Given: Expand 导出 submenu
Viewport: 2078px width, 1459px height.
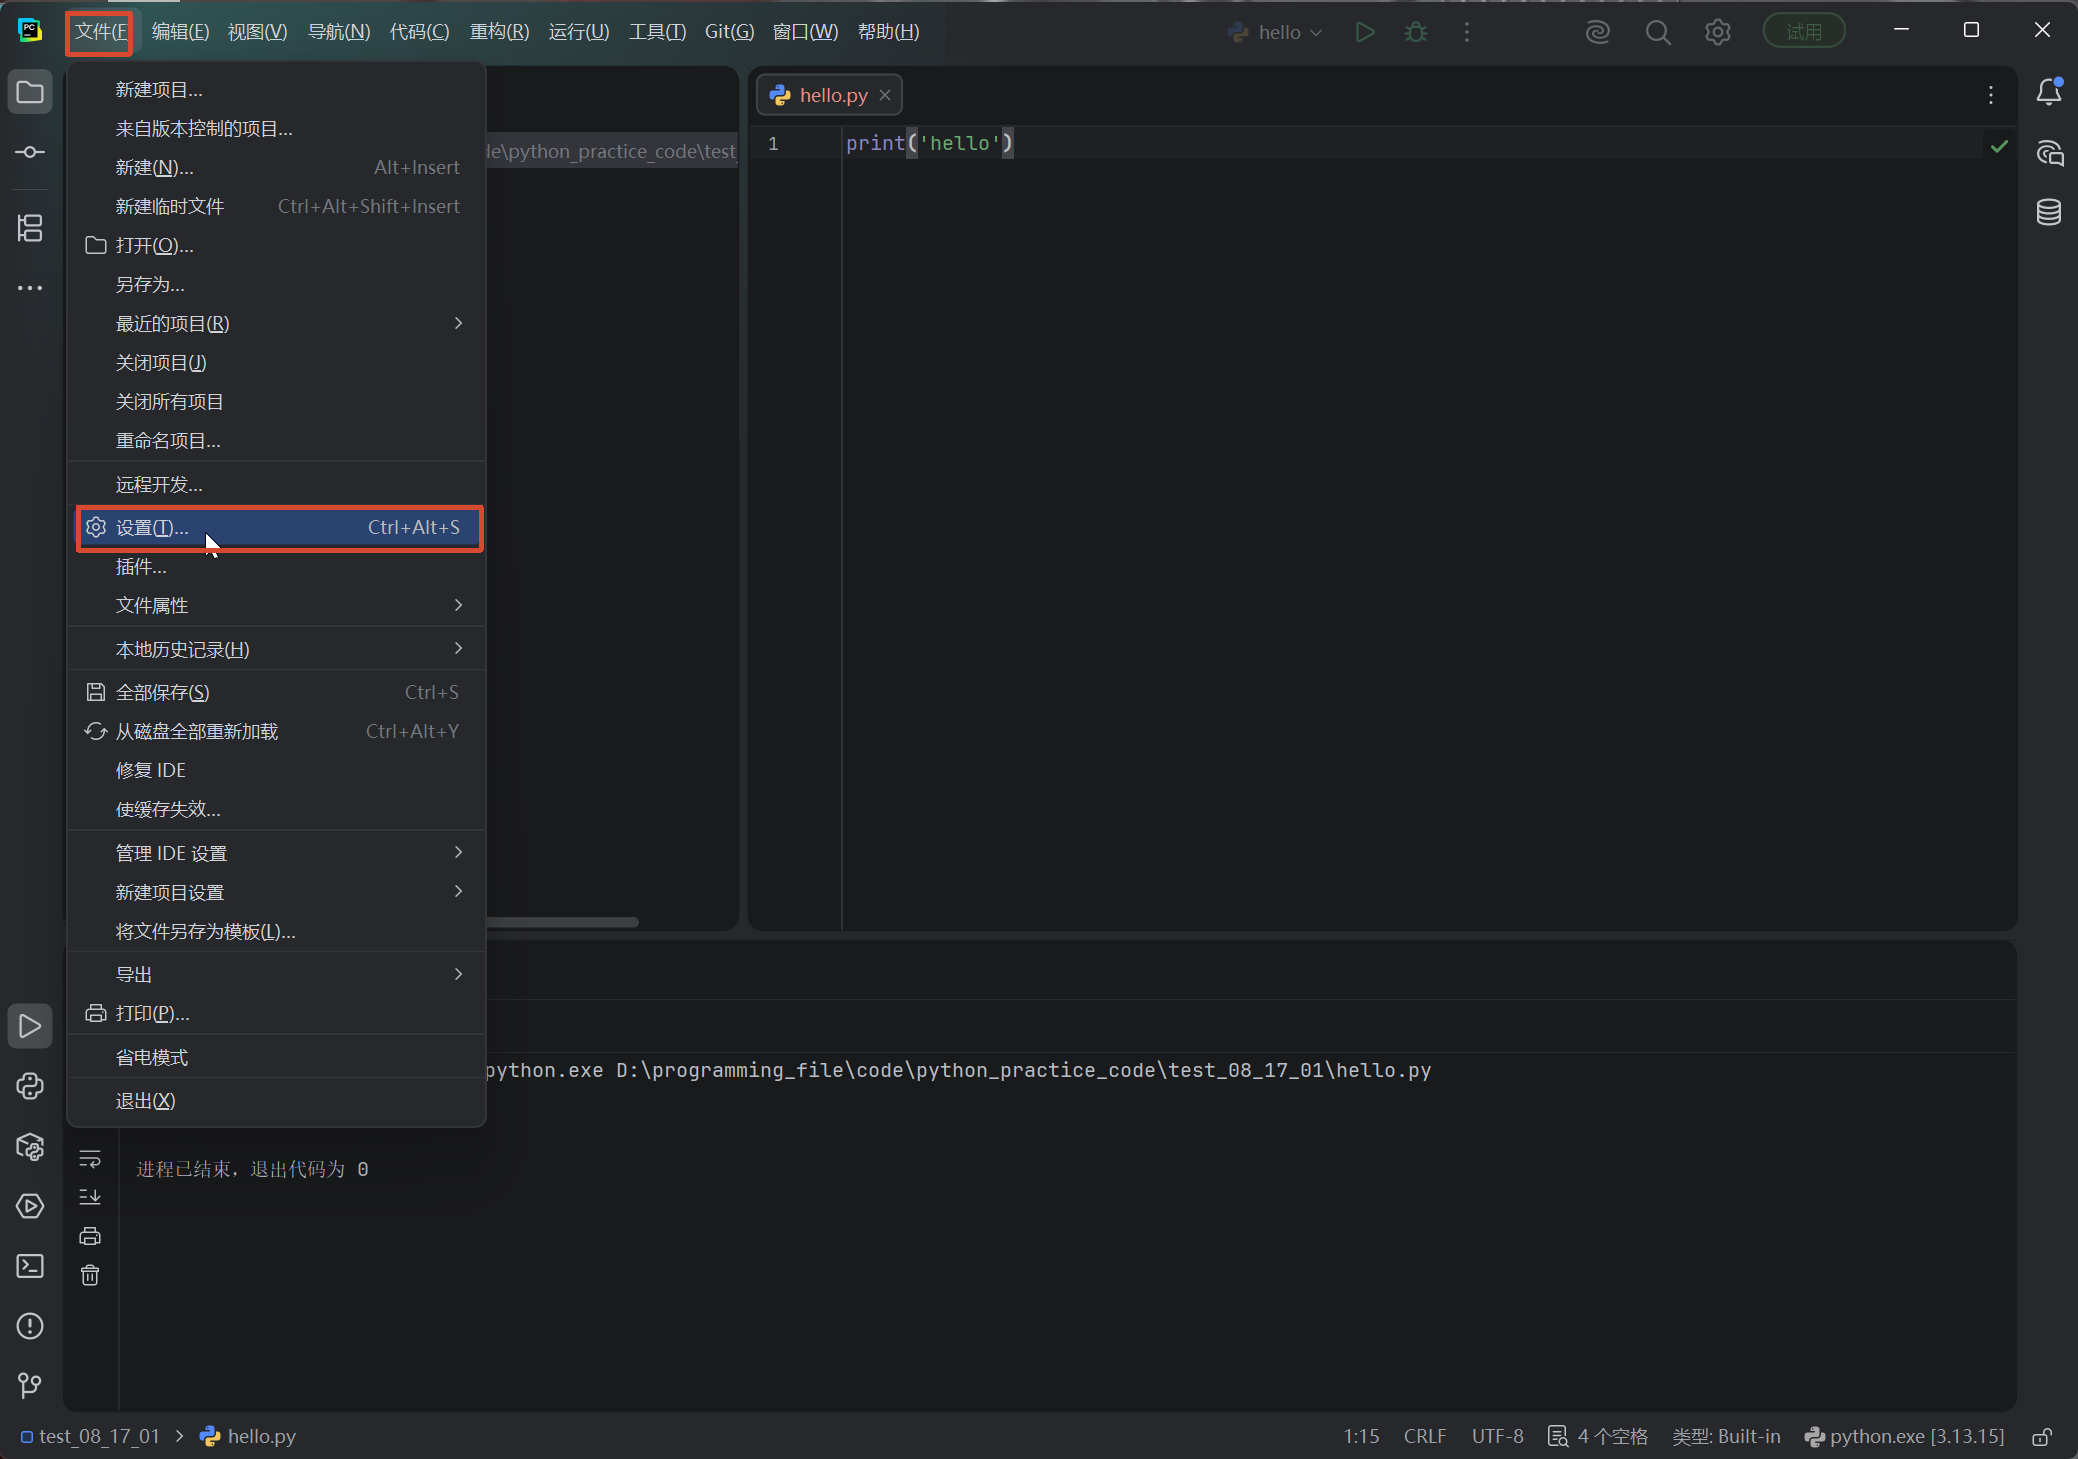Looking at the screenshot, I should coord(276,974).
